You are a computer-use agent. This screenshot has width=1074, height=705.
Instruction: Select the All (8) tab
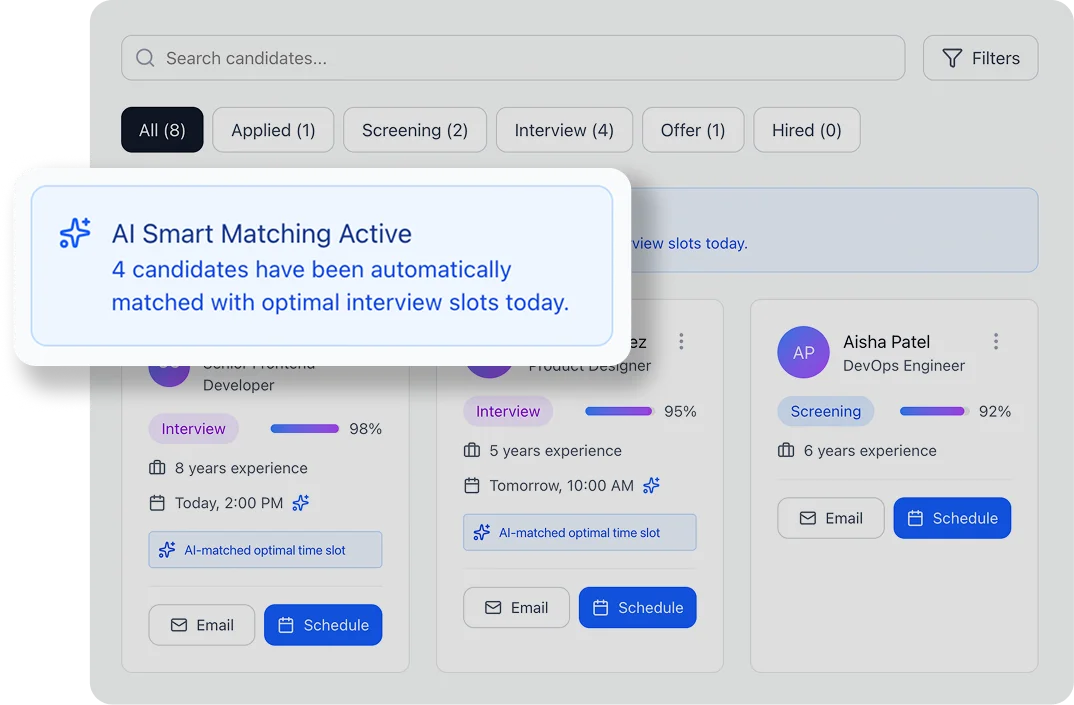click(x=162, y=130)
